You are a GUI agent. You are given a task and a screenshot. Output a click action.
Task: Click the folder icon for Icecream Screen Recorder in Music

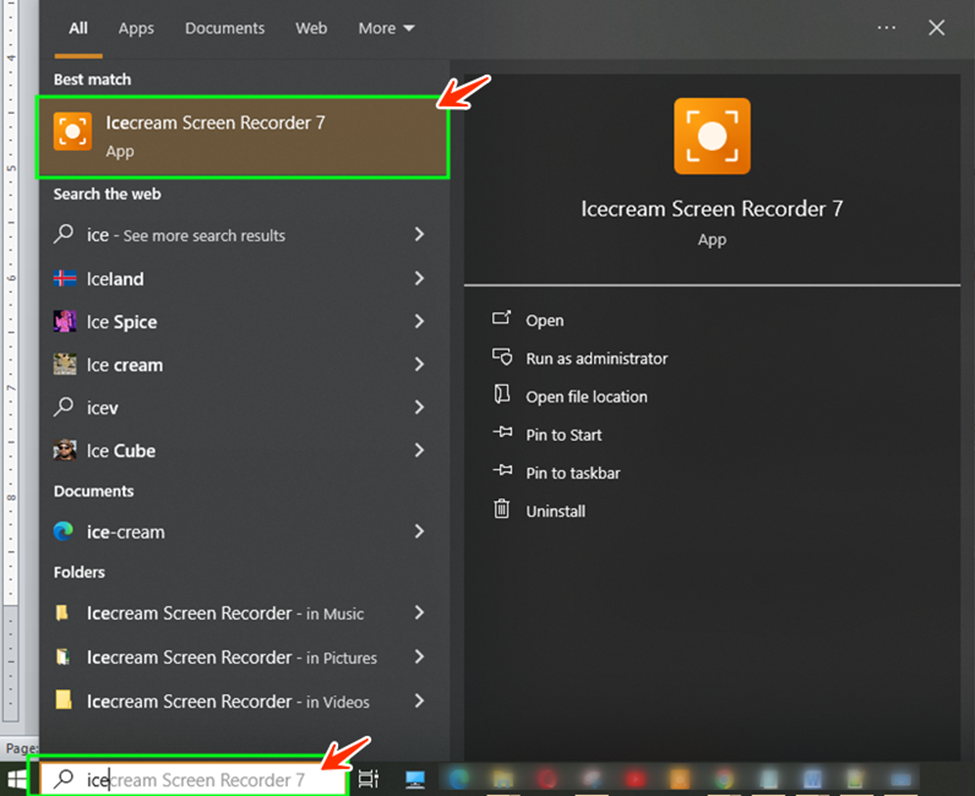62,613
